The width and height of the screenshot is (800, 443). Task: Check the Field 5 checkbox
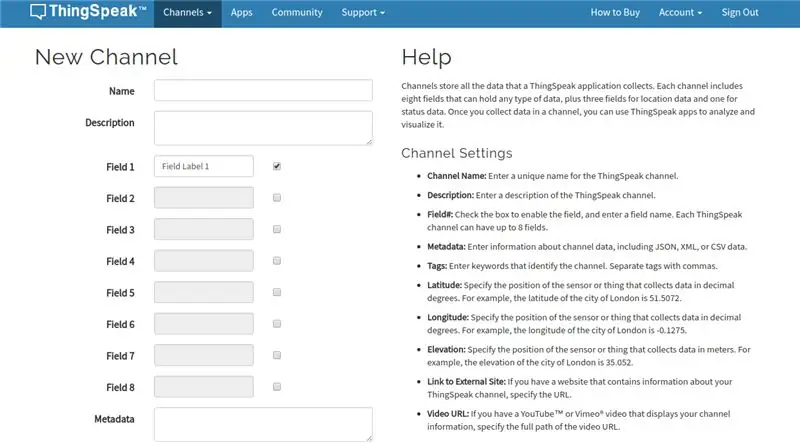tap(277, 292)
